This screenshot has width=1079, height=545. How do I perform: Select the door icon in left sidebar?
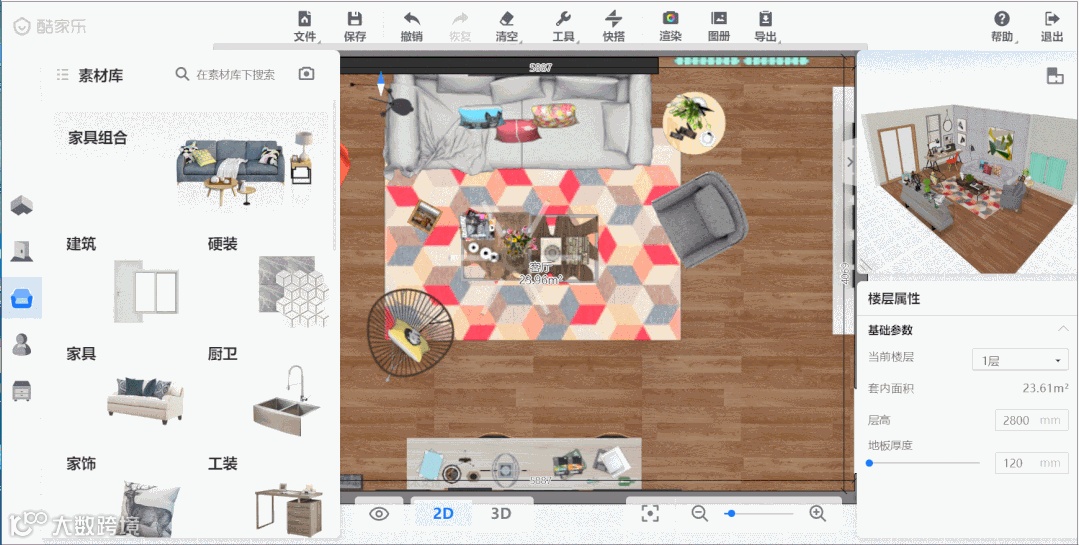click(22, 251)
